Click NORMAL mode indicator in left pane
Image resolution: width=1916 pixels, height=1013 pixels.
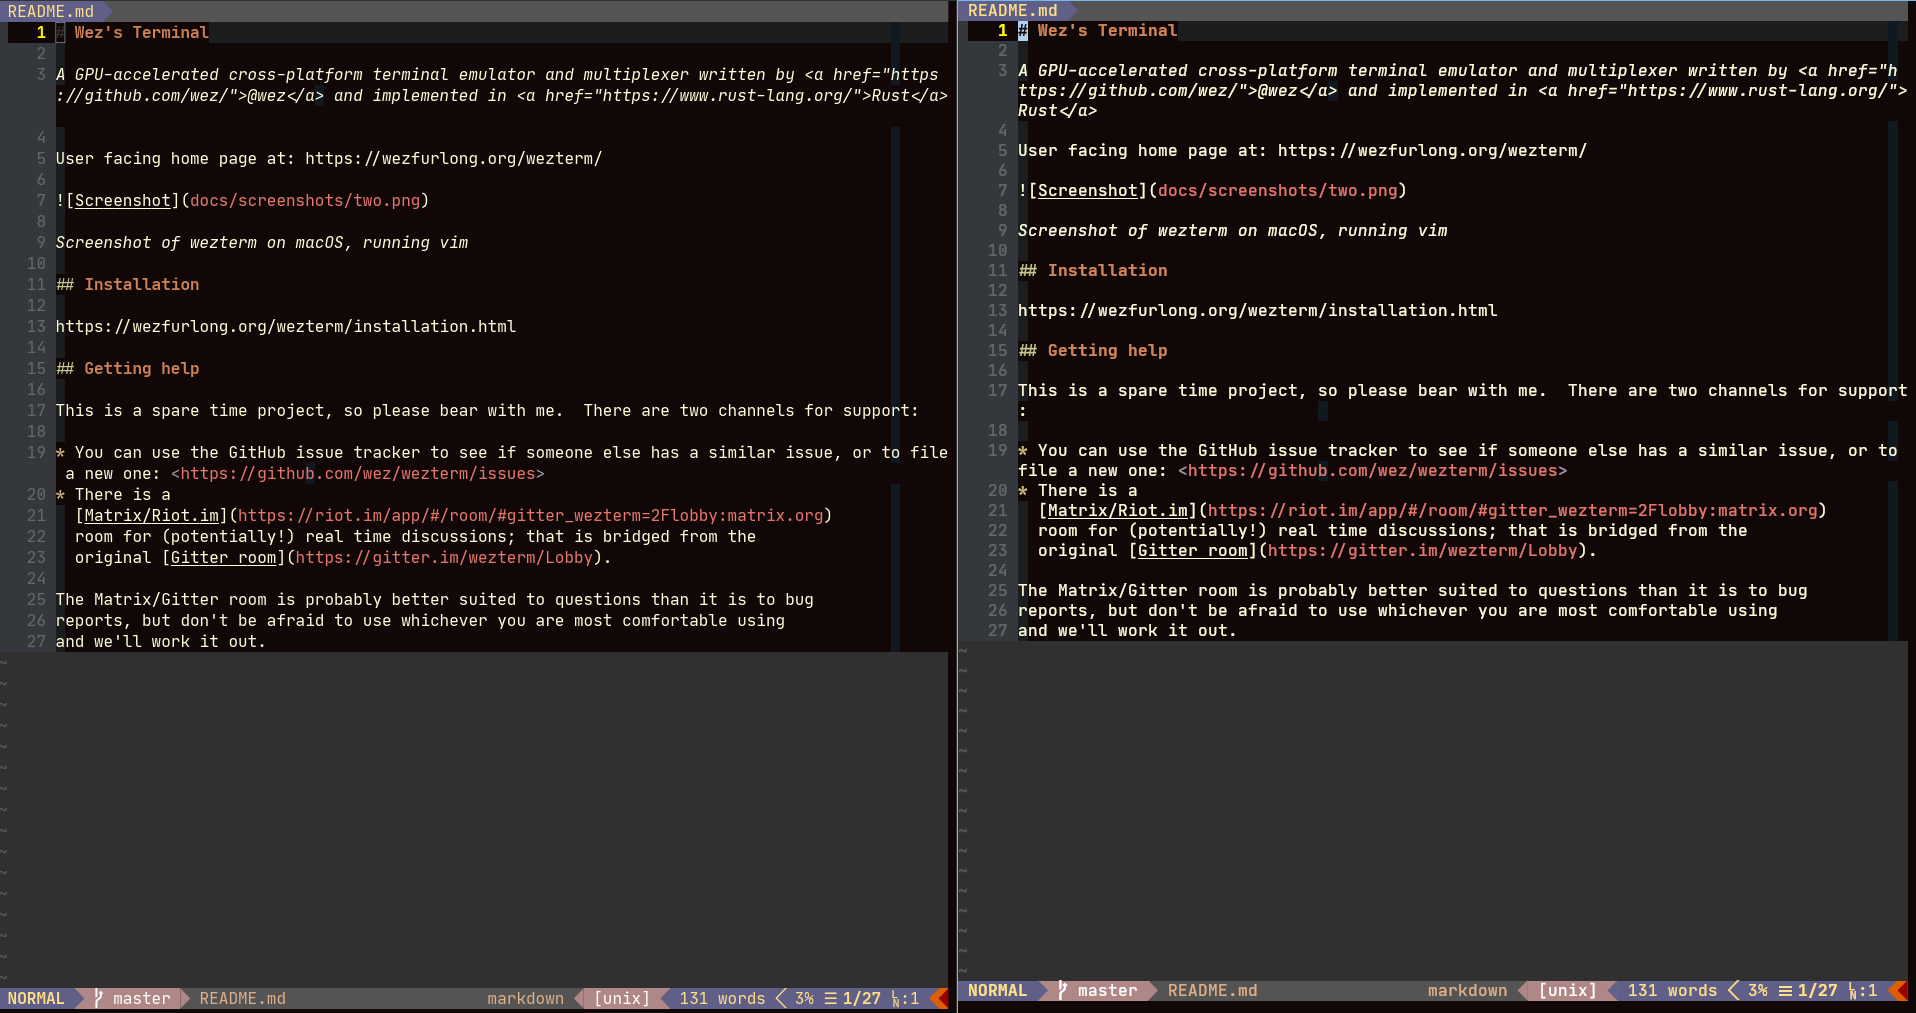[x=36, y=998]
